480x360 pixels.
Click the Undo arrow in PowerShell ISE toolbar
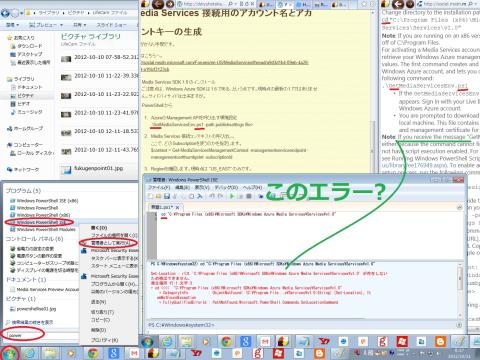tap(212, 196)
